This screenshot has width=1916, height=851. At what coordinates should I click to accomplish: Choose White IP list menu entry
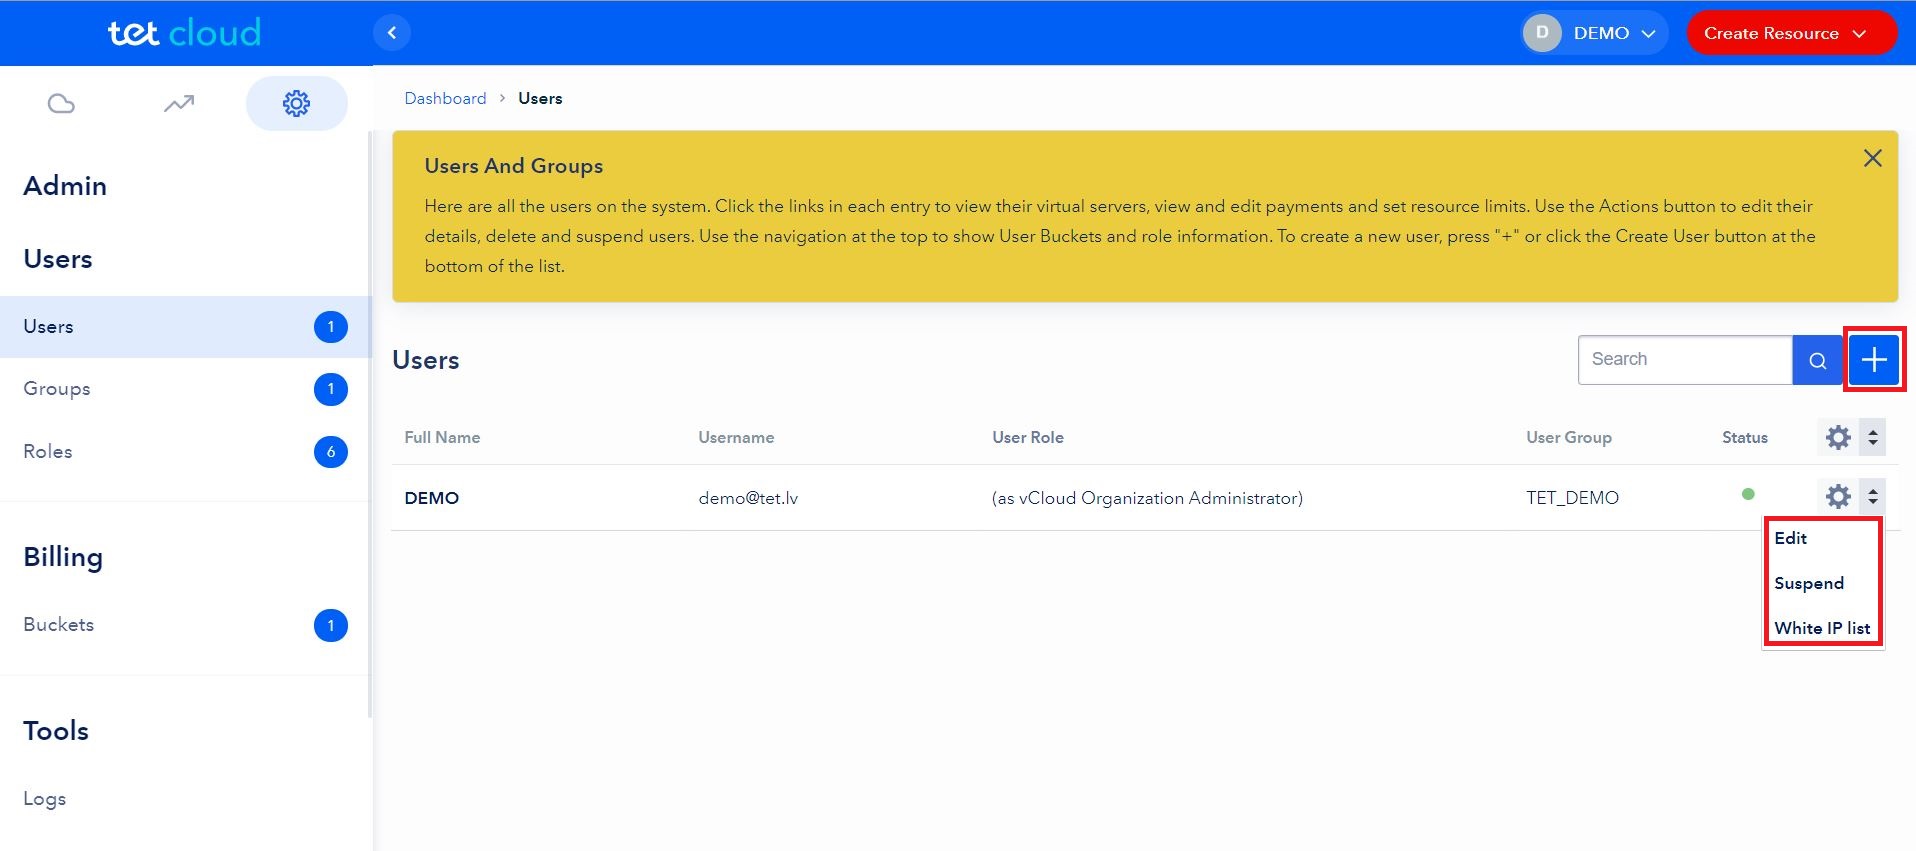(1822, 628)
